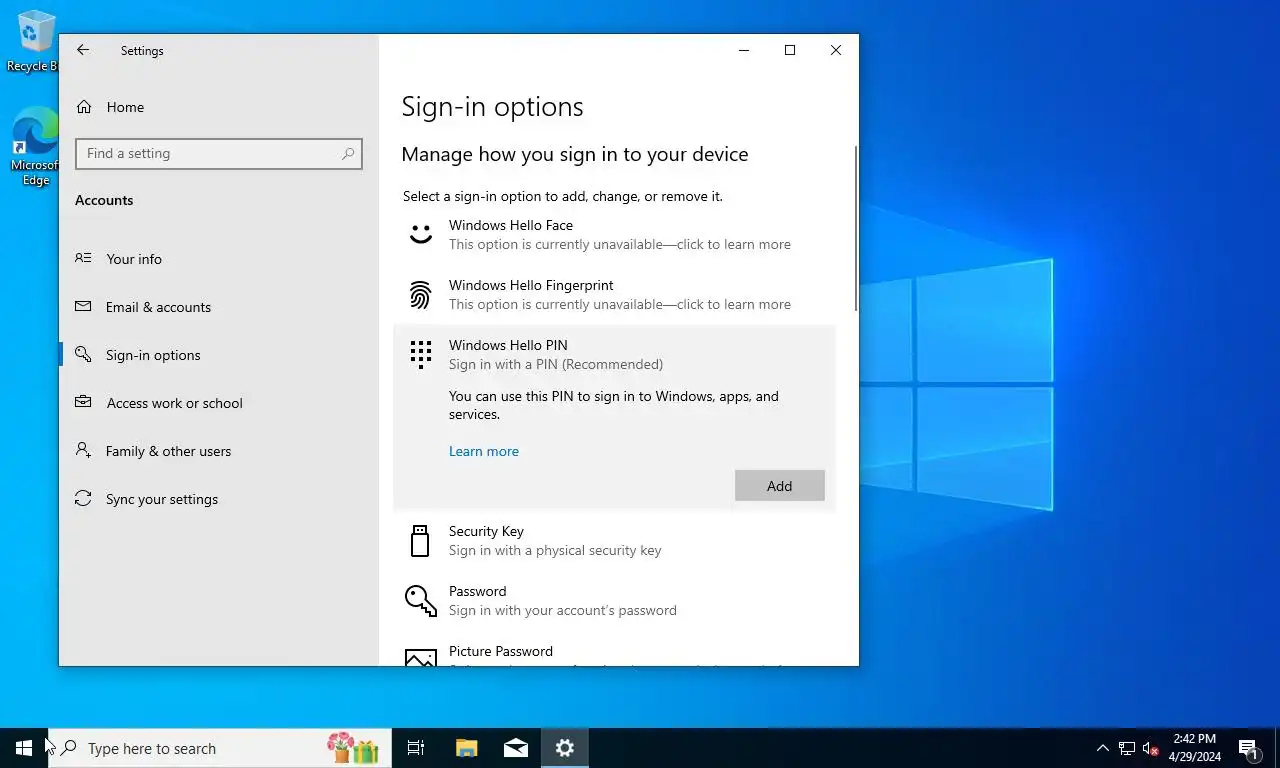Open File Explorer from the taskbar

pos(466,748)
